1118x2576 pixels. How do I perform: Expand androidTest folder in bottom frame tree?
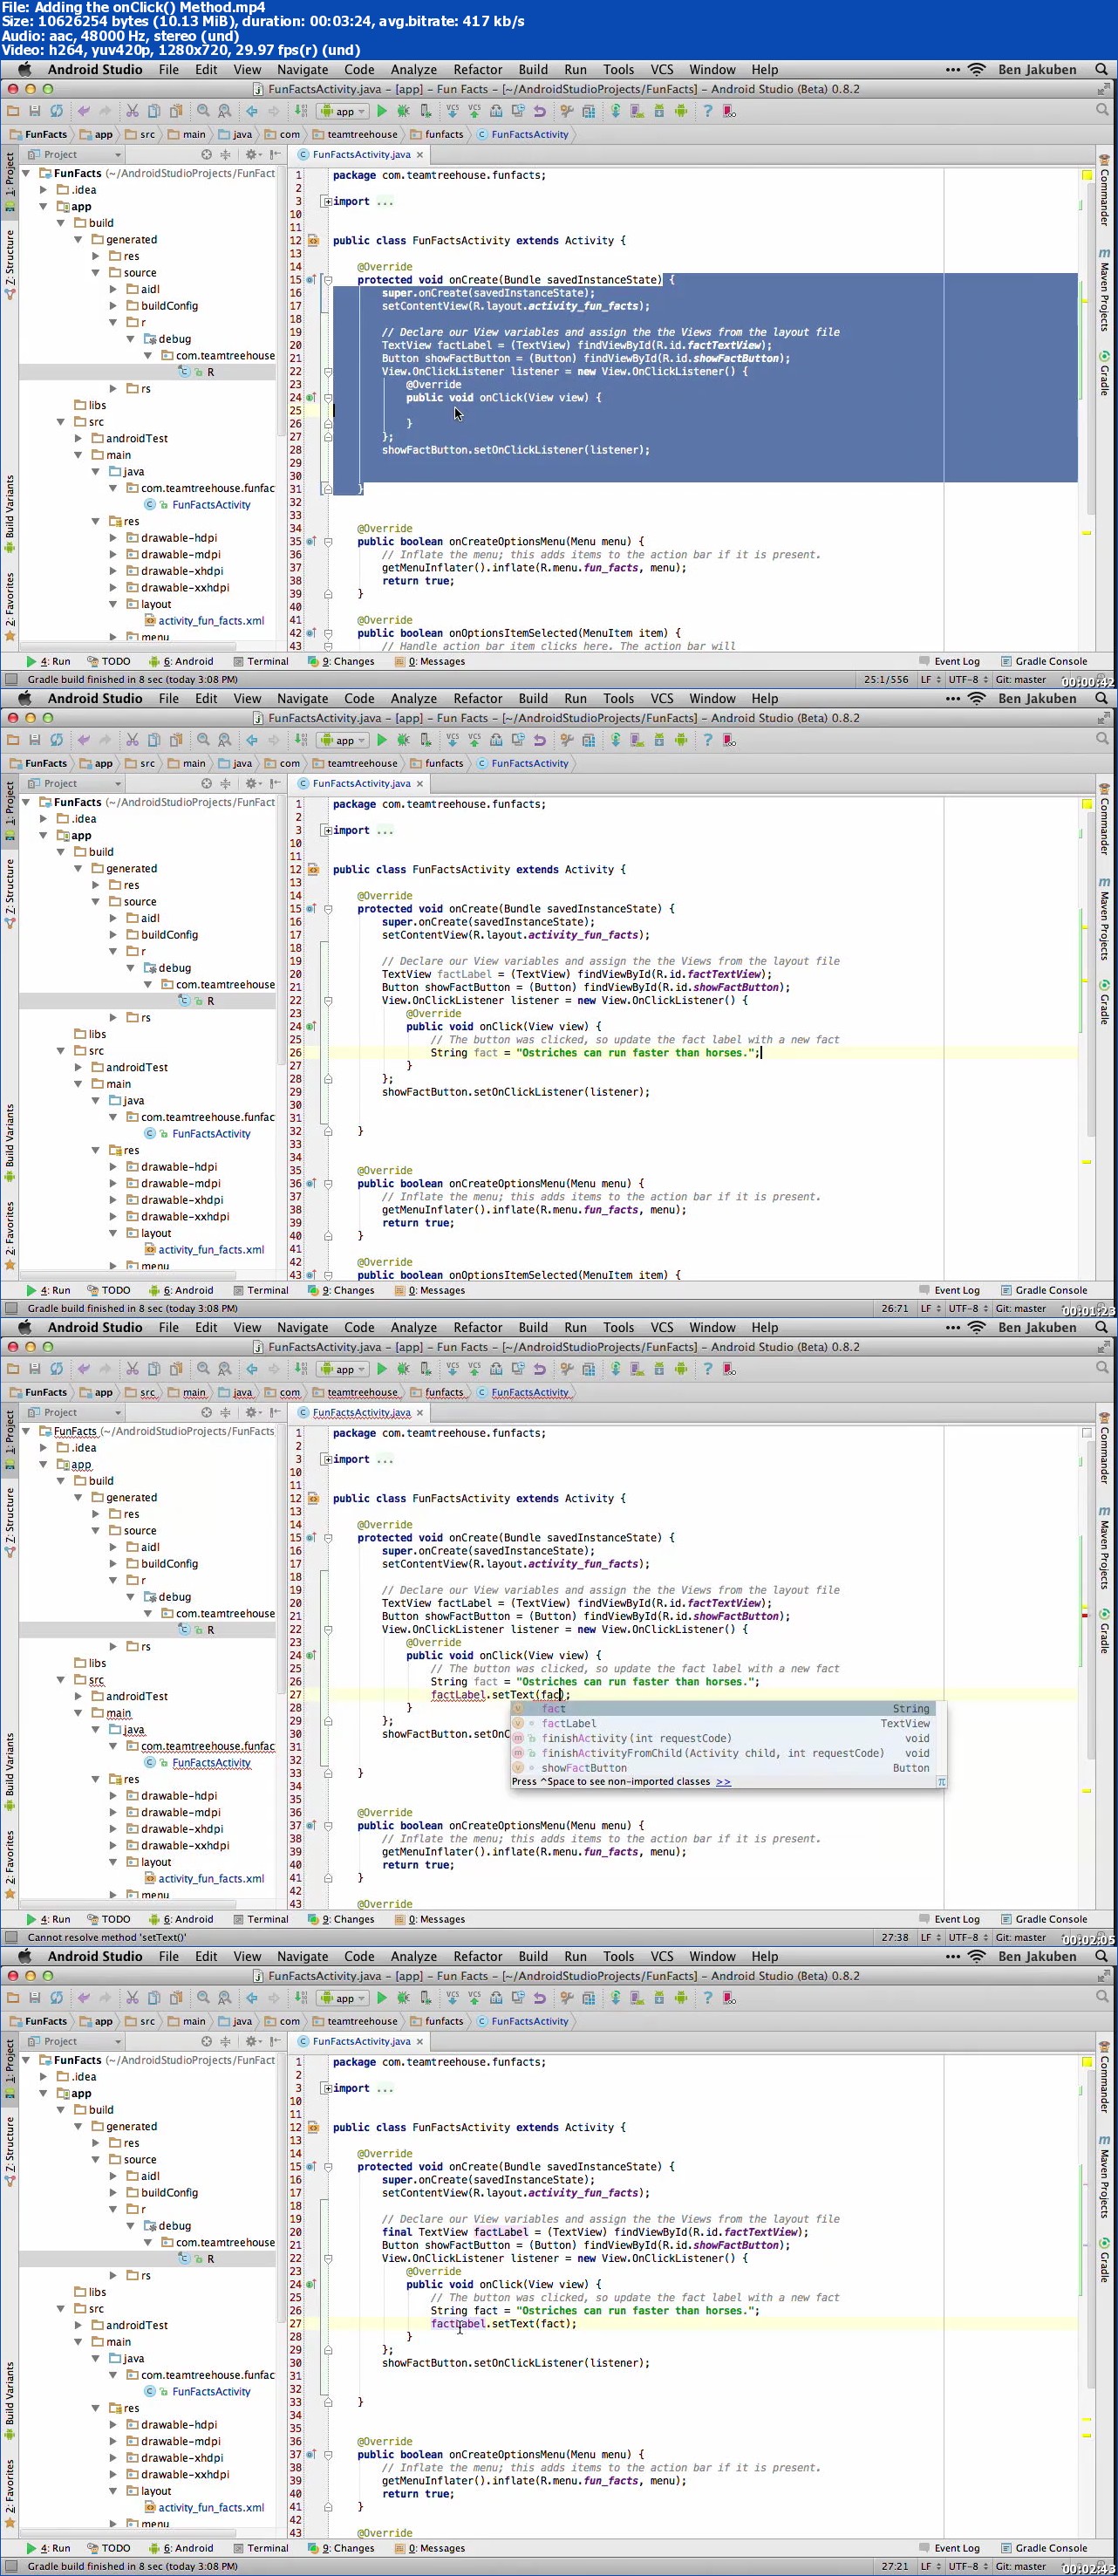pyautogui.click(x=78, y=2325)
